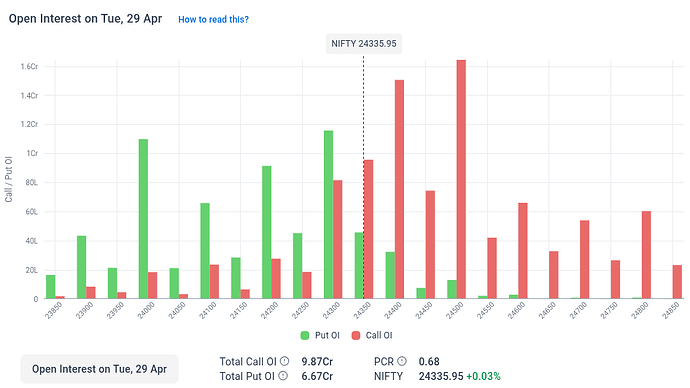Click the red Call OI bar at 24350
The image size is (690, 388).
coord(368,230)
